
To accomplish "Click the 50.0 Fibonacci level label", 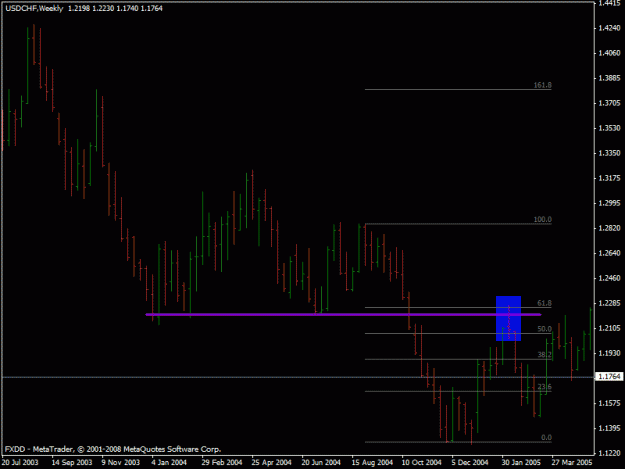I will pos(544,329).
